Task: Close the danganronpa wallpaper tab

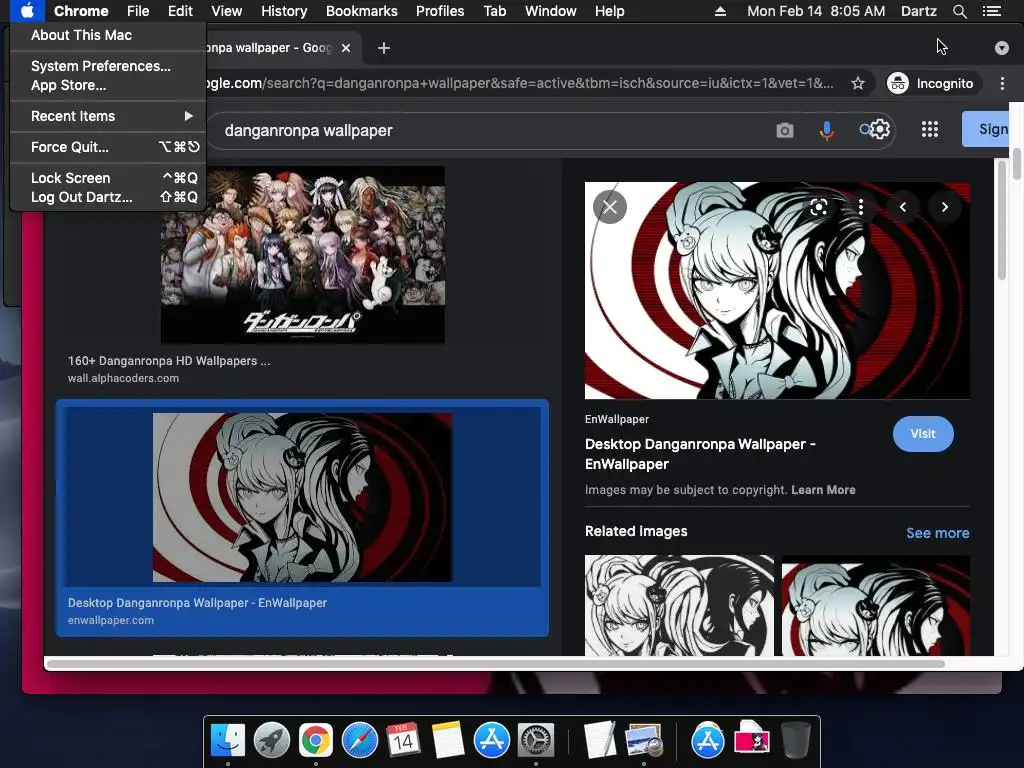Action: tap(346, 48)
